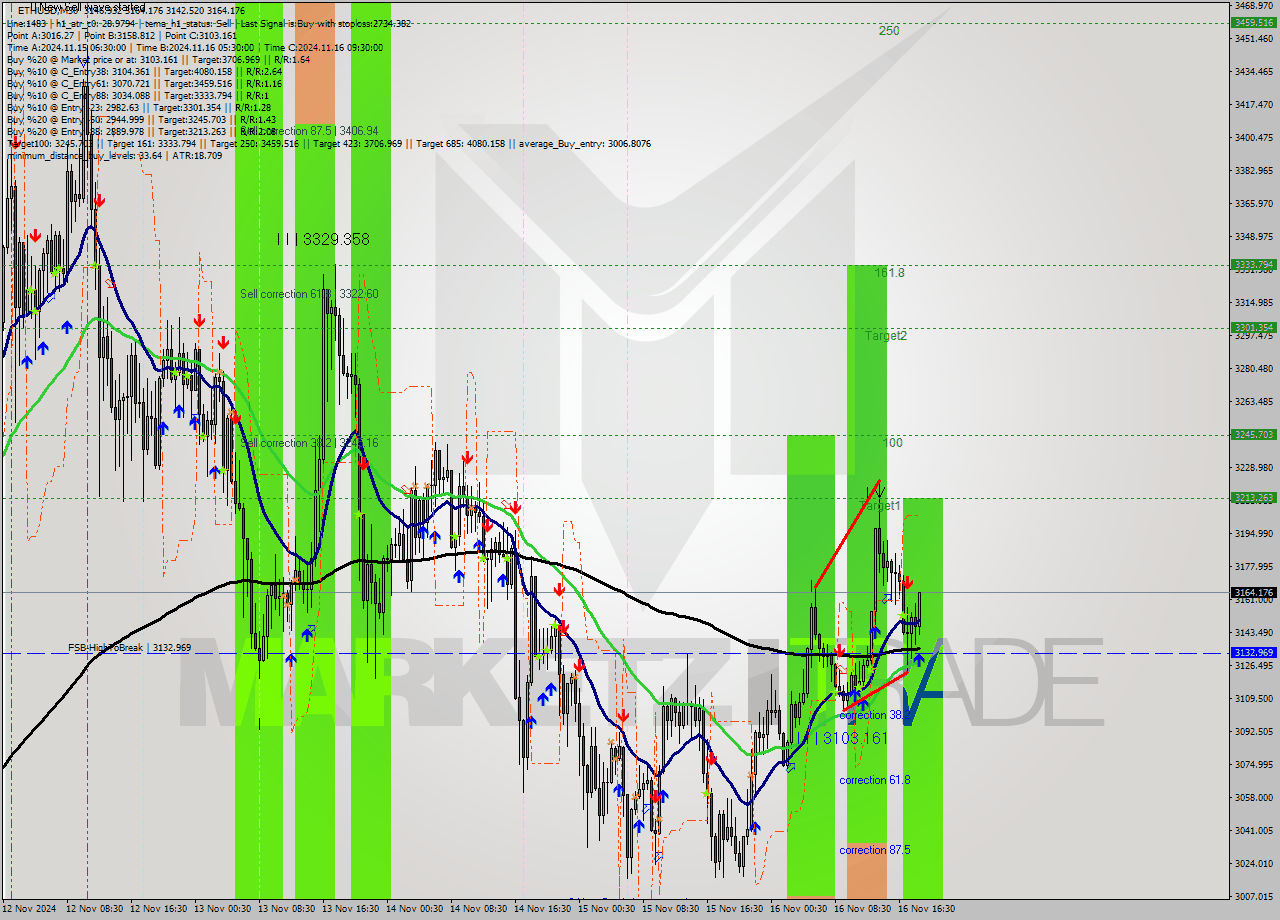1280x920 pixels.
Task: Select '14 Nov 00:30' on the time axis
Action: 416,909
